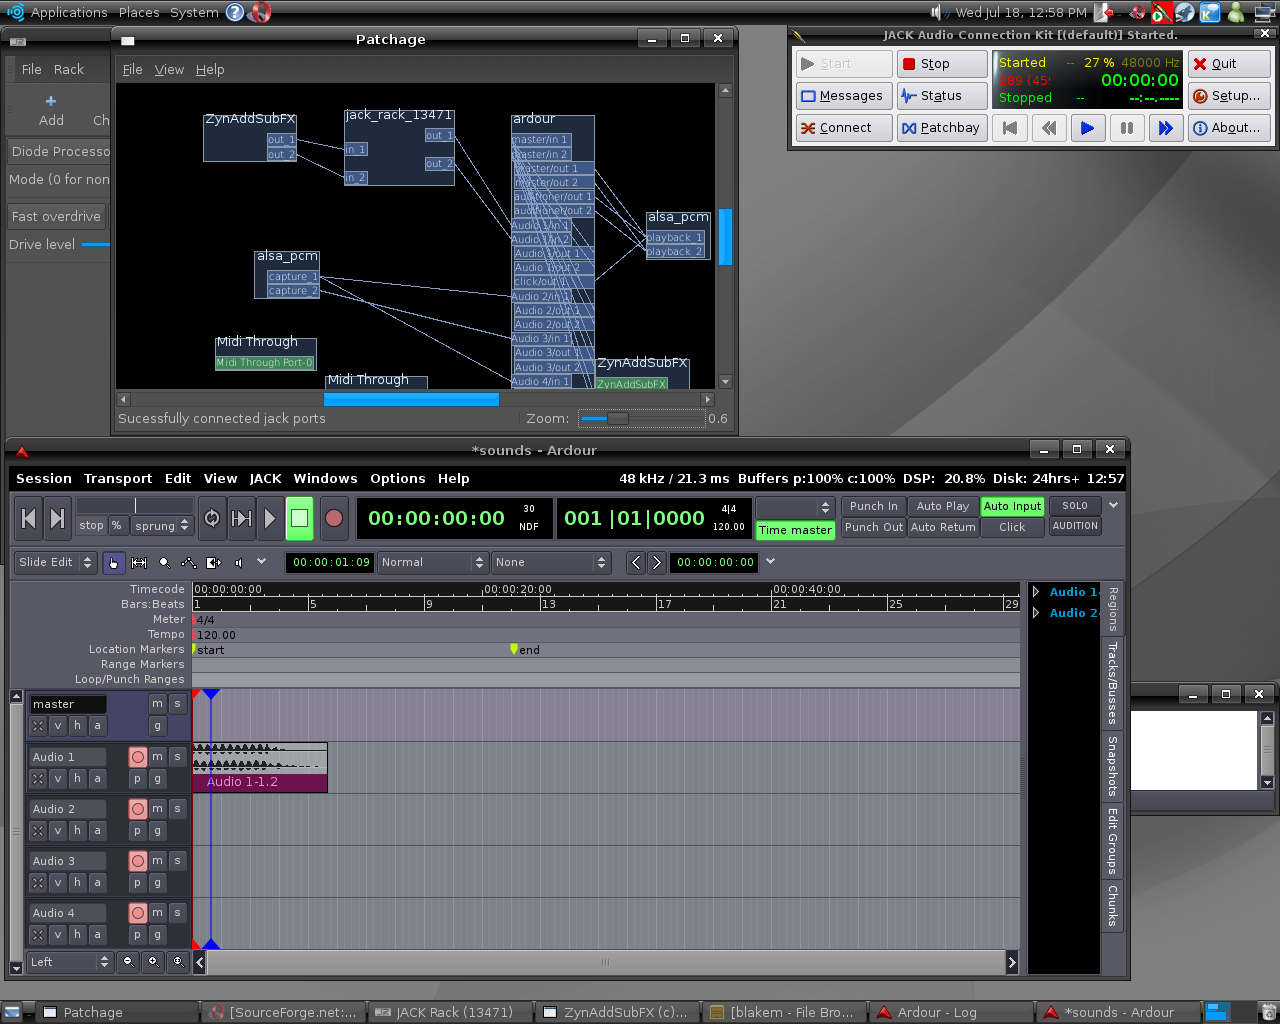Open the Slide Edit mode dropdown
This screenshot has width=1280, height=1024.
point(55,562)
